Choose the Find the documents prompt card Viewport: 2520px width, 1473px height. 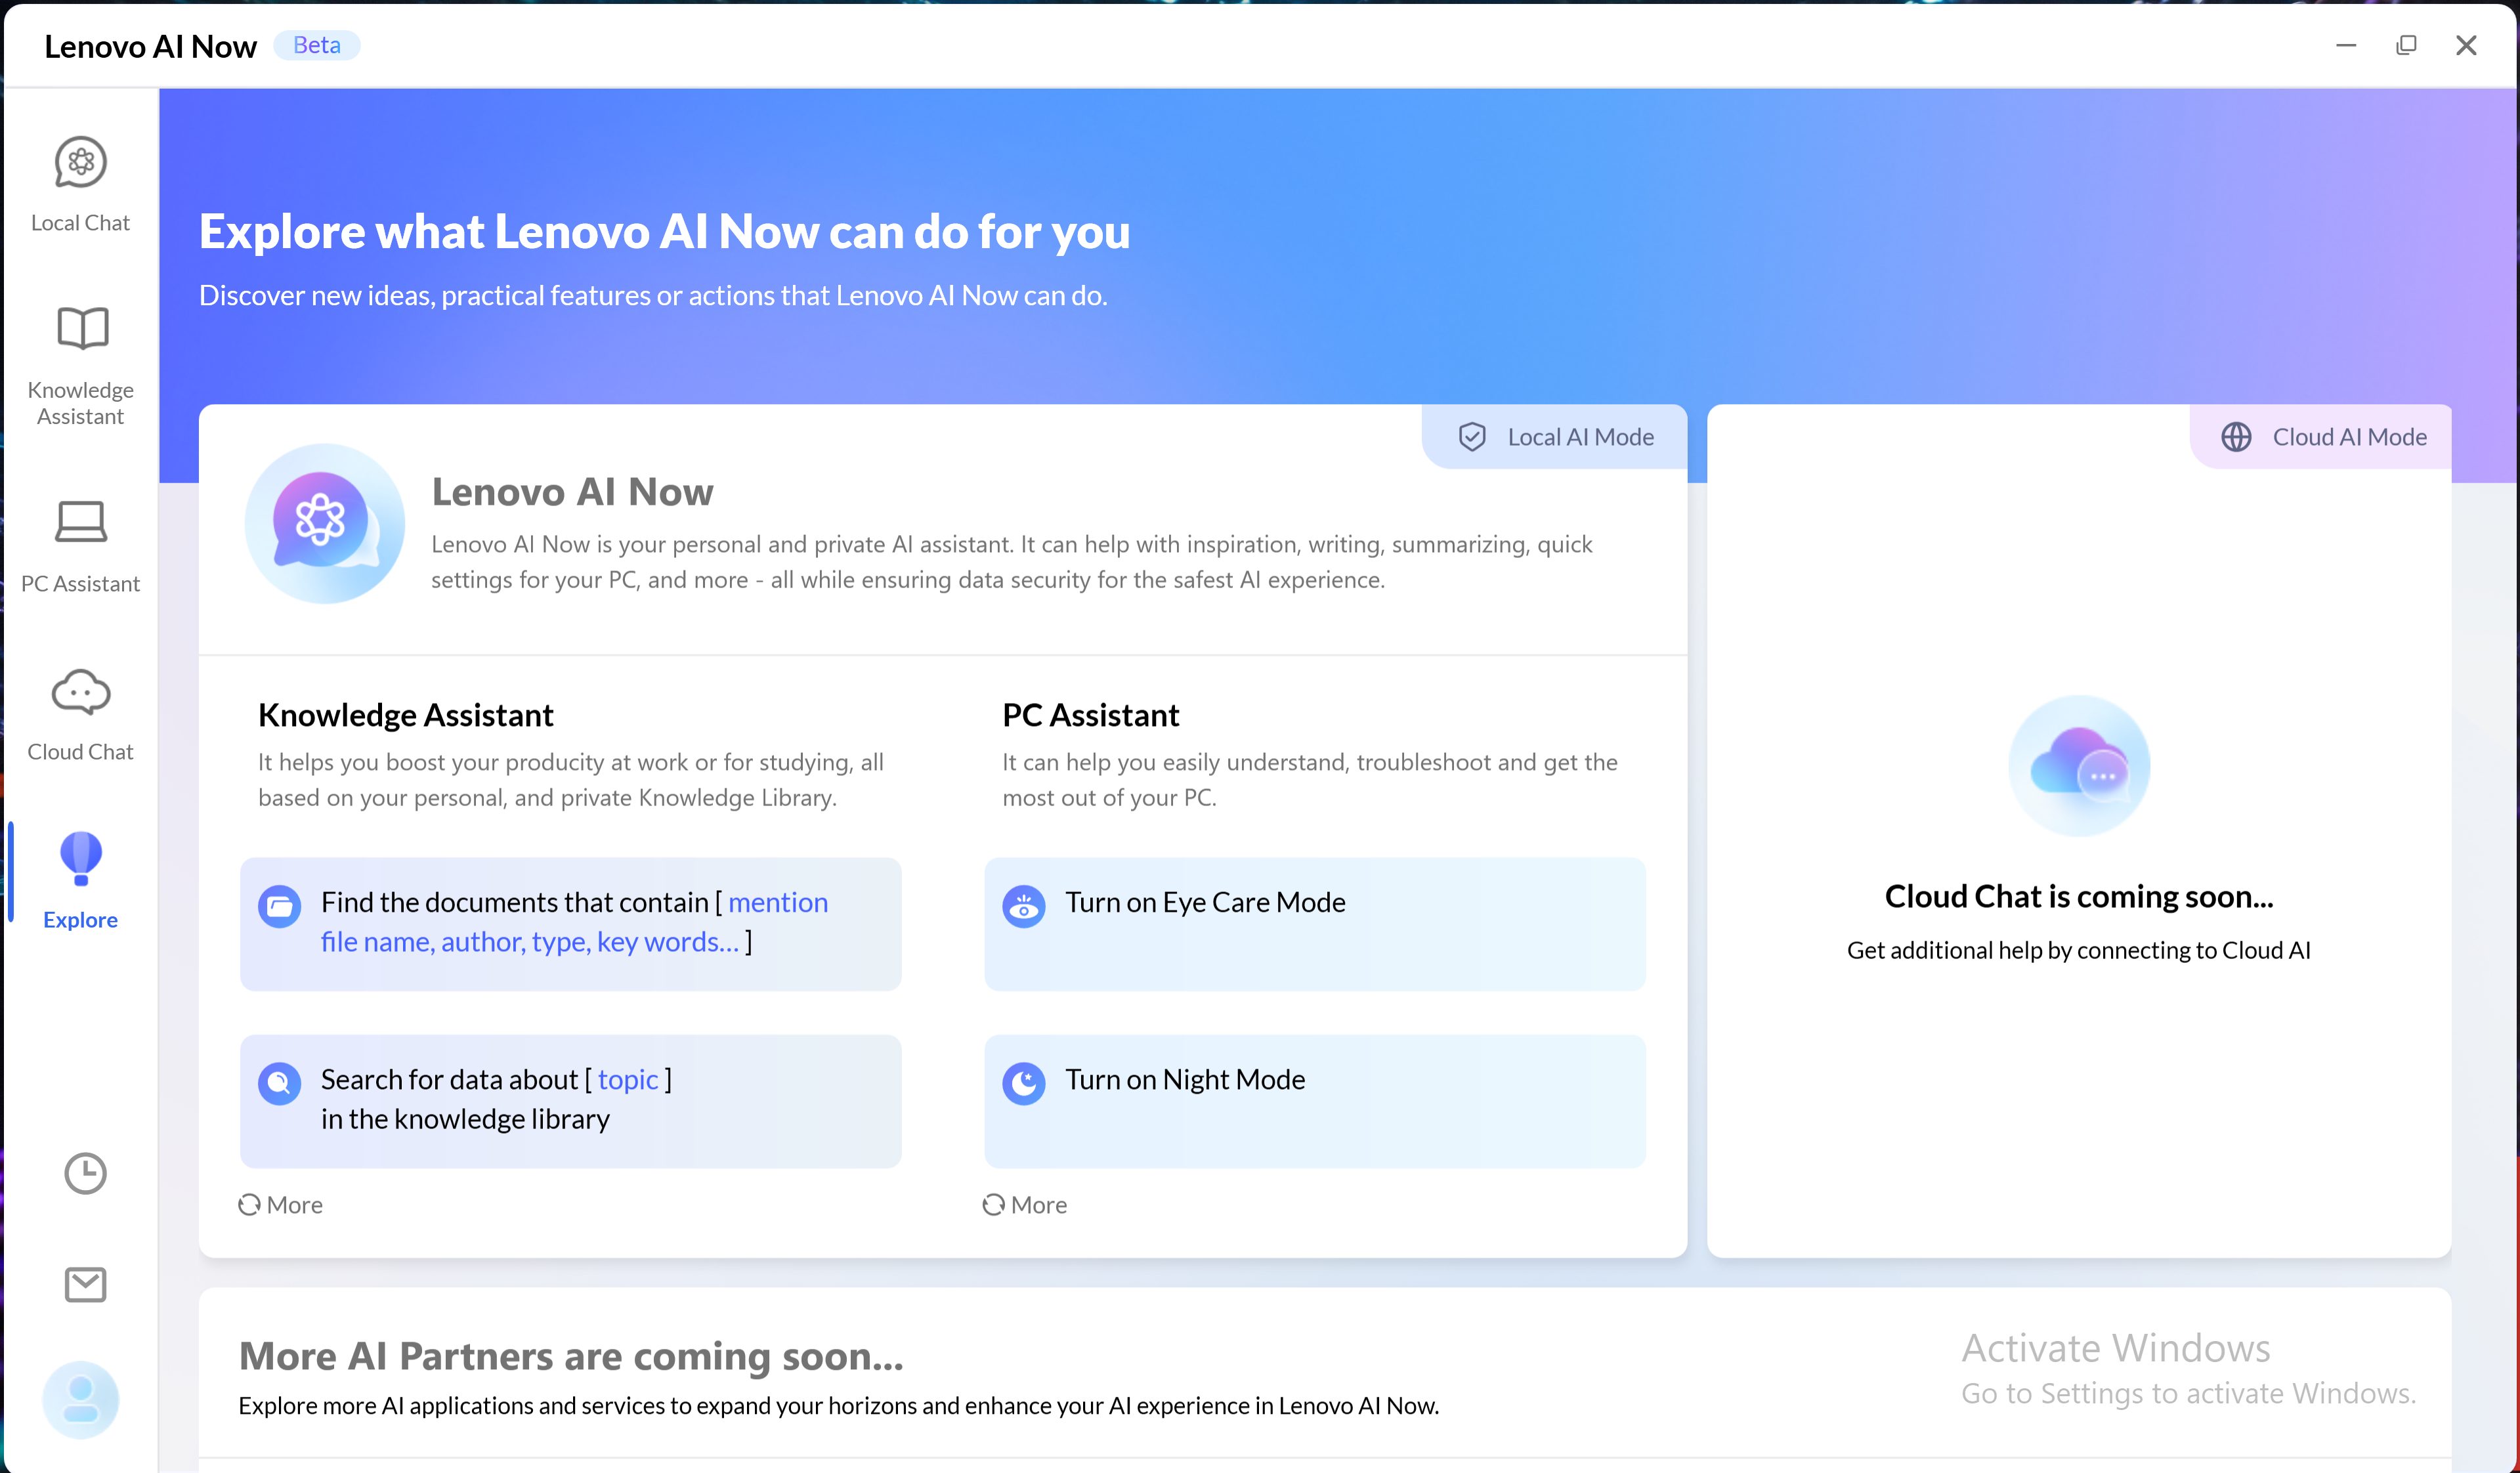coord(570,923)
